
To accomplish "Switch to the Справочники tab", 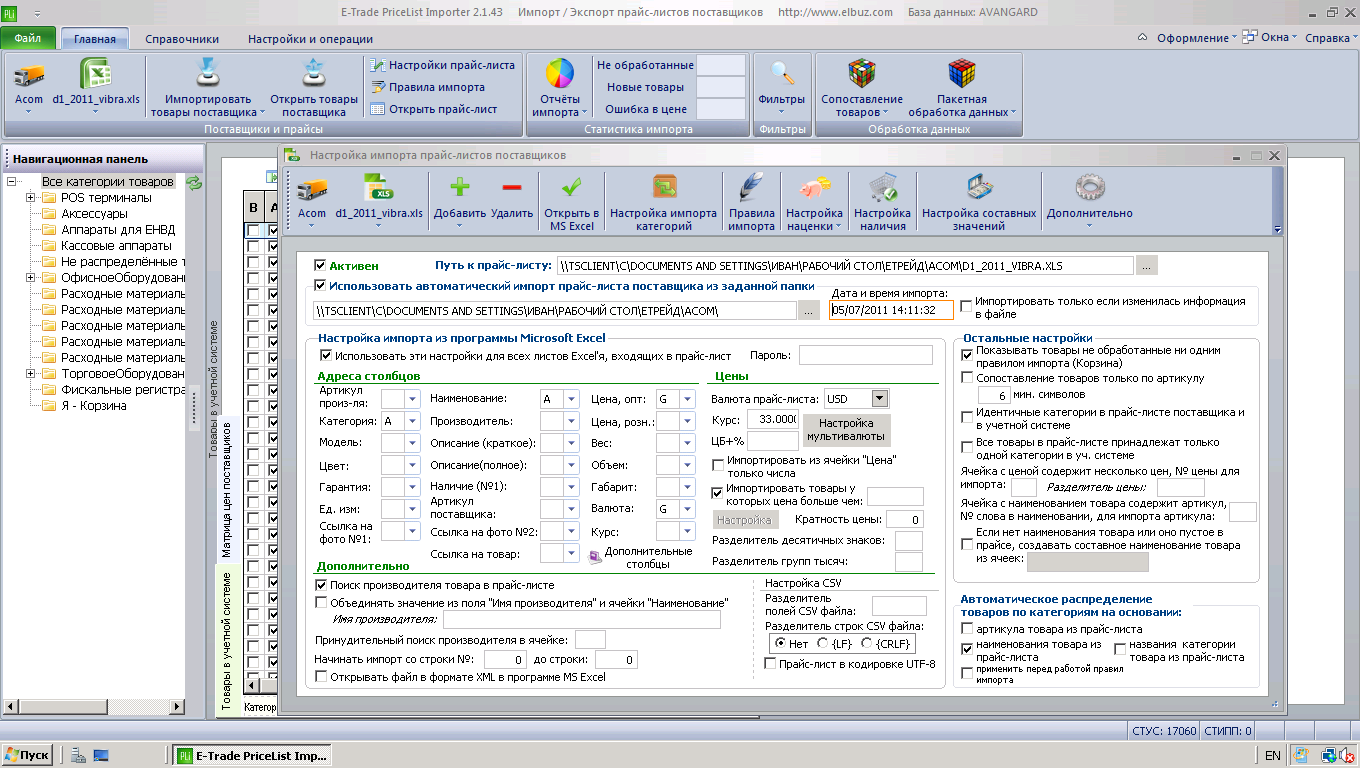I will click(182, 40).
